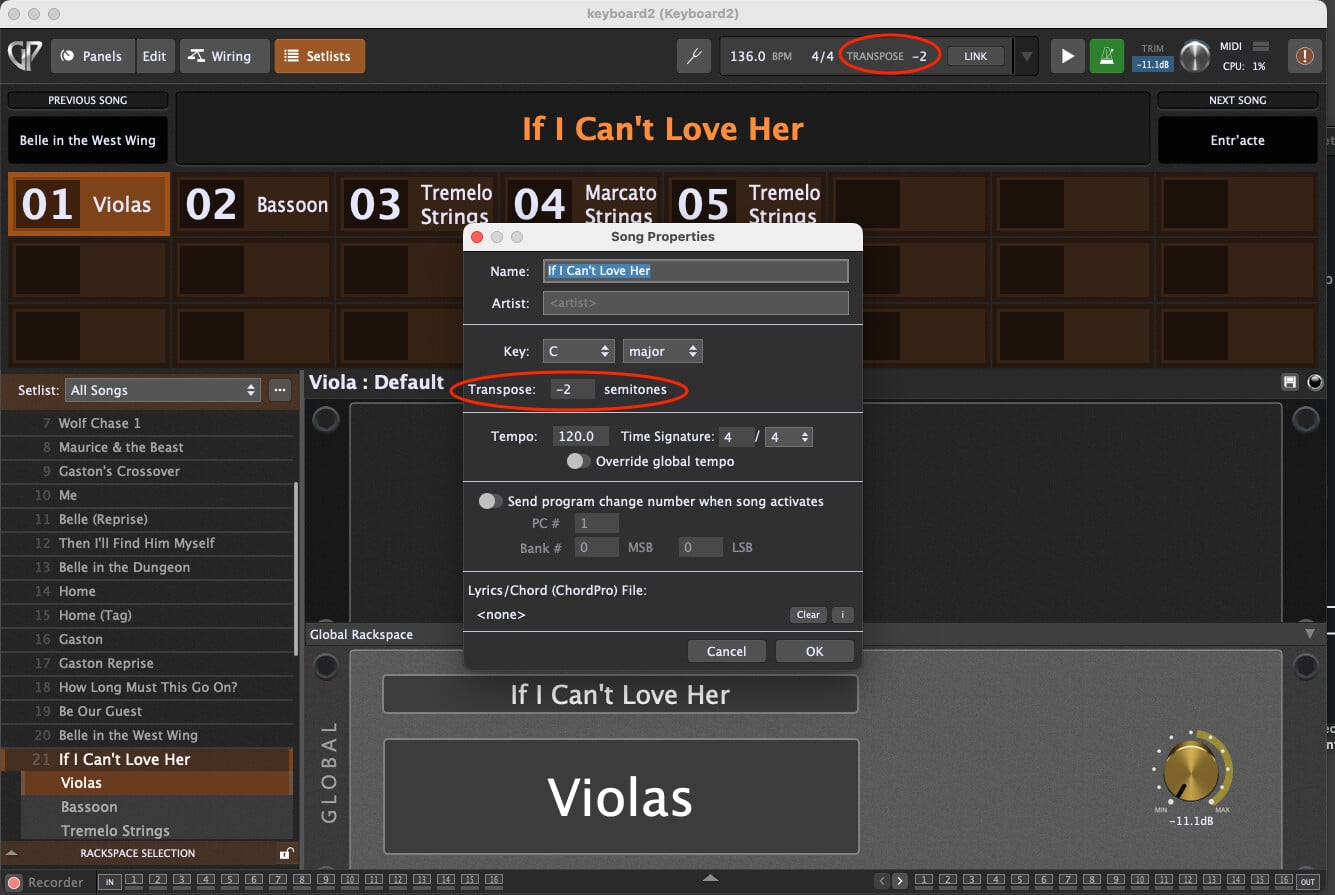Open the Key note dropdown showing C
Screen dimensions: 1335x895
578,351
